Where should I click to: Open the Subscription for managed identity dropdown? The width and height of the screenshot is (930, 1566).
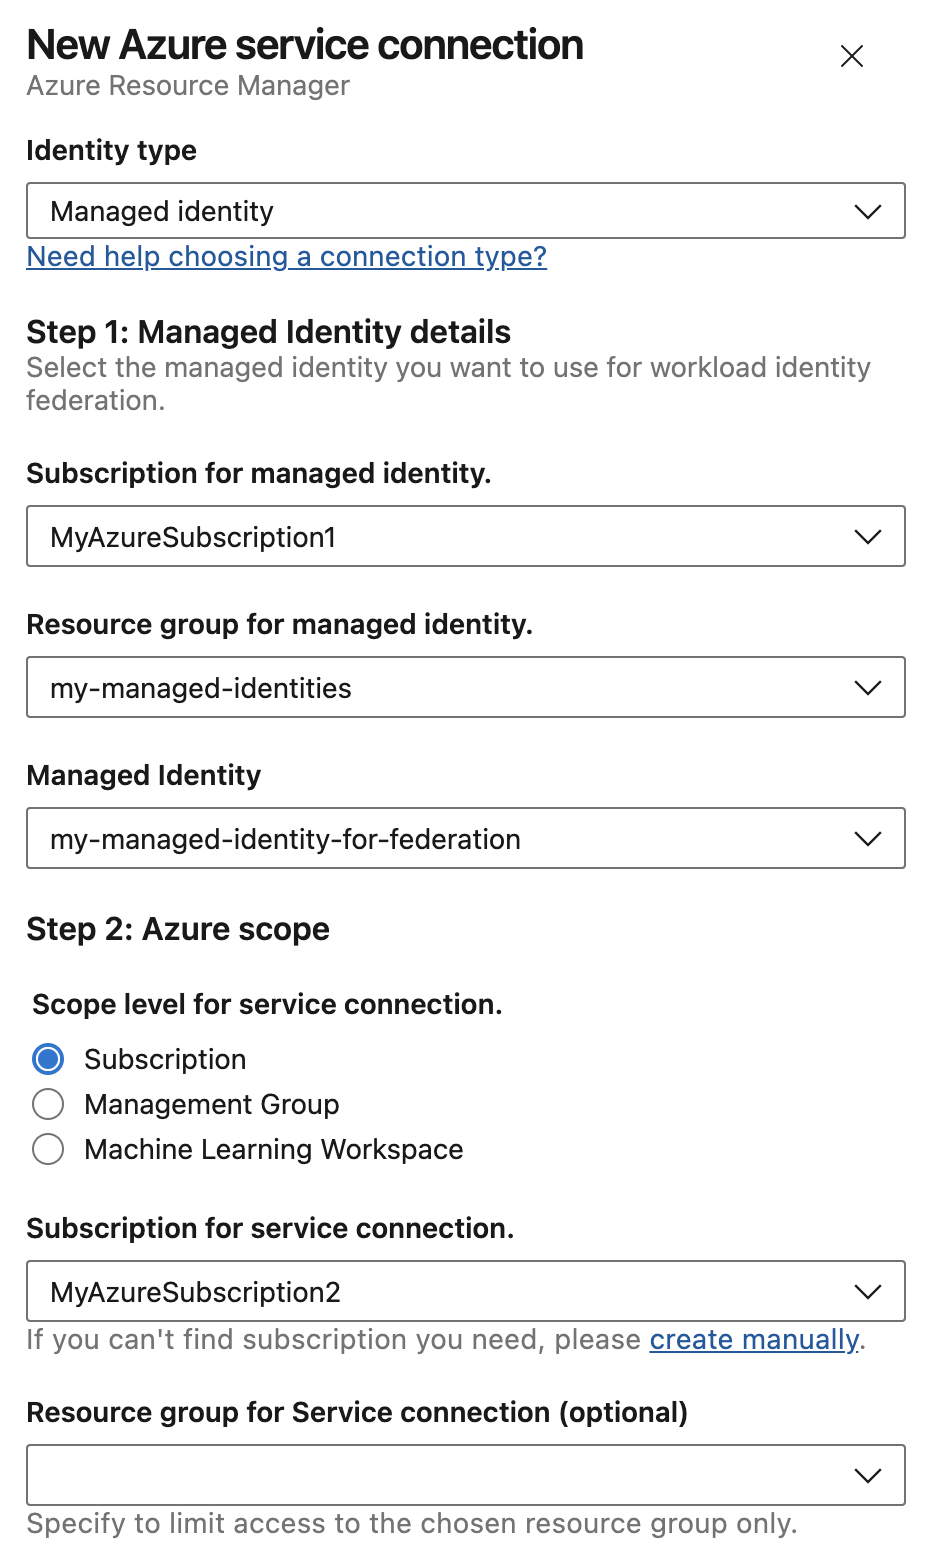point(465,537)
